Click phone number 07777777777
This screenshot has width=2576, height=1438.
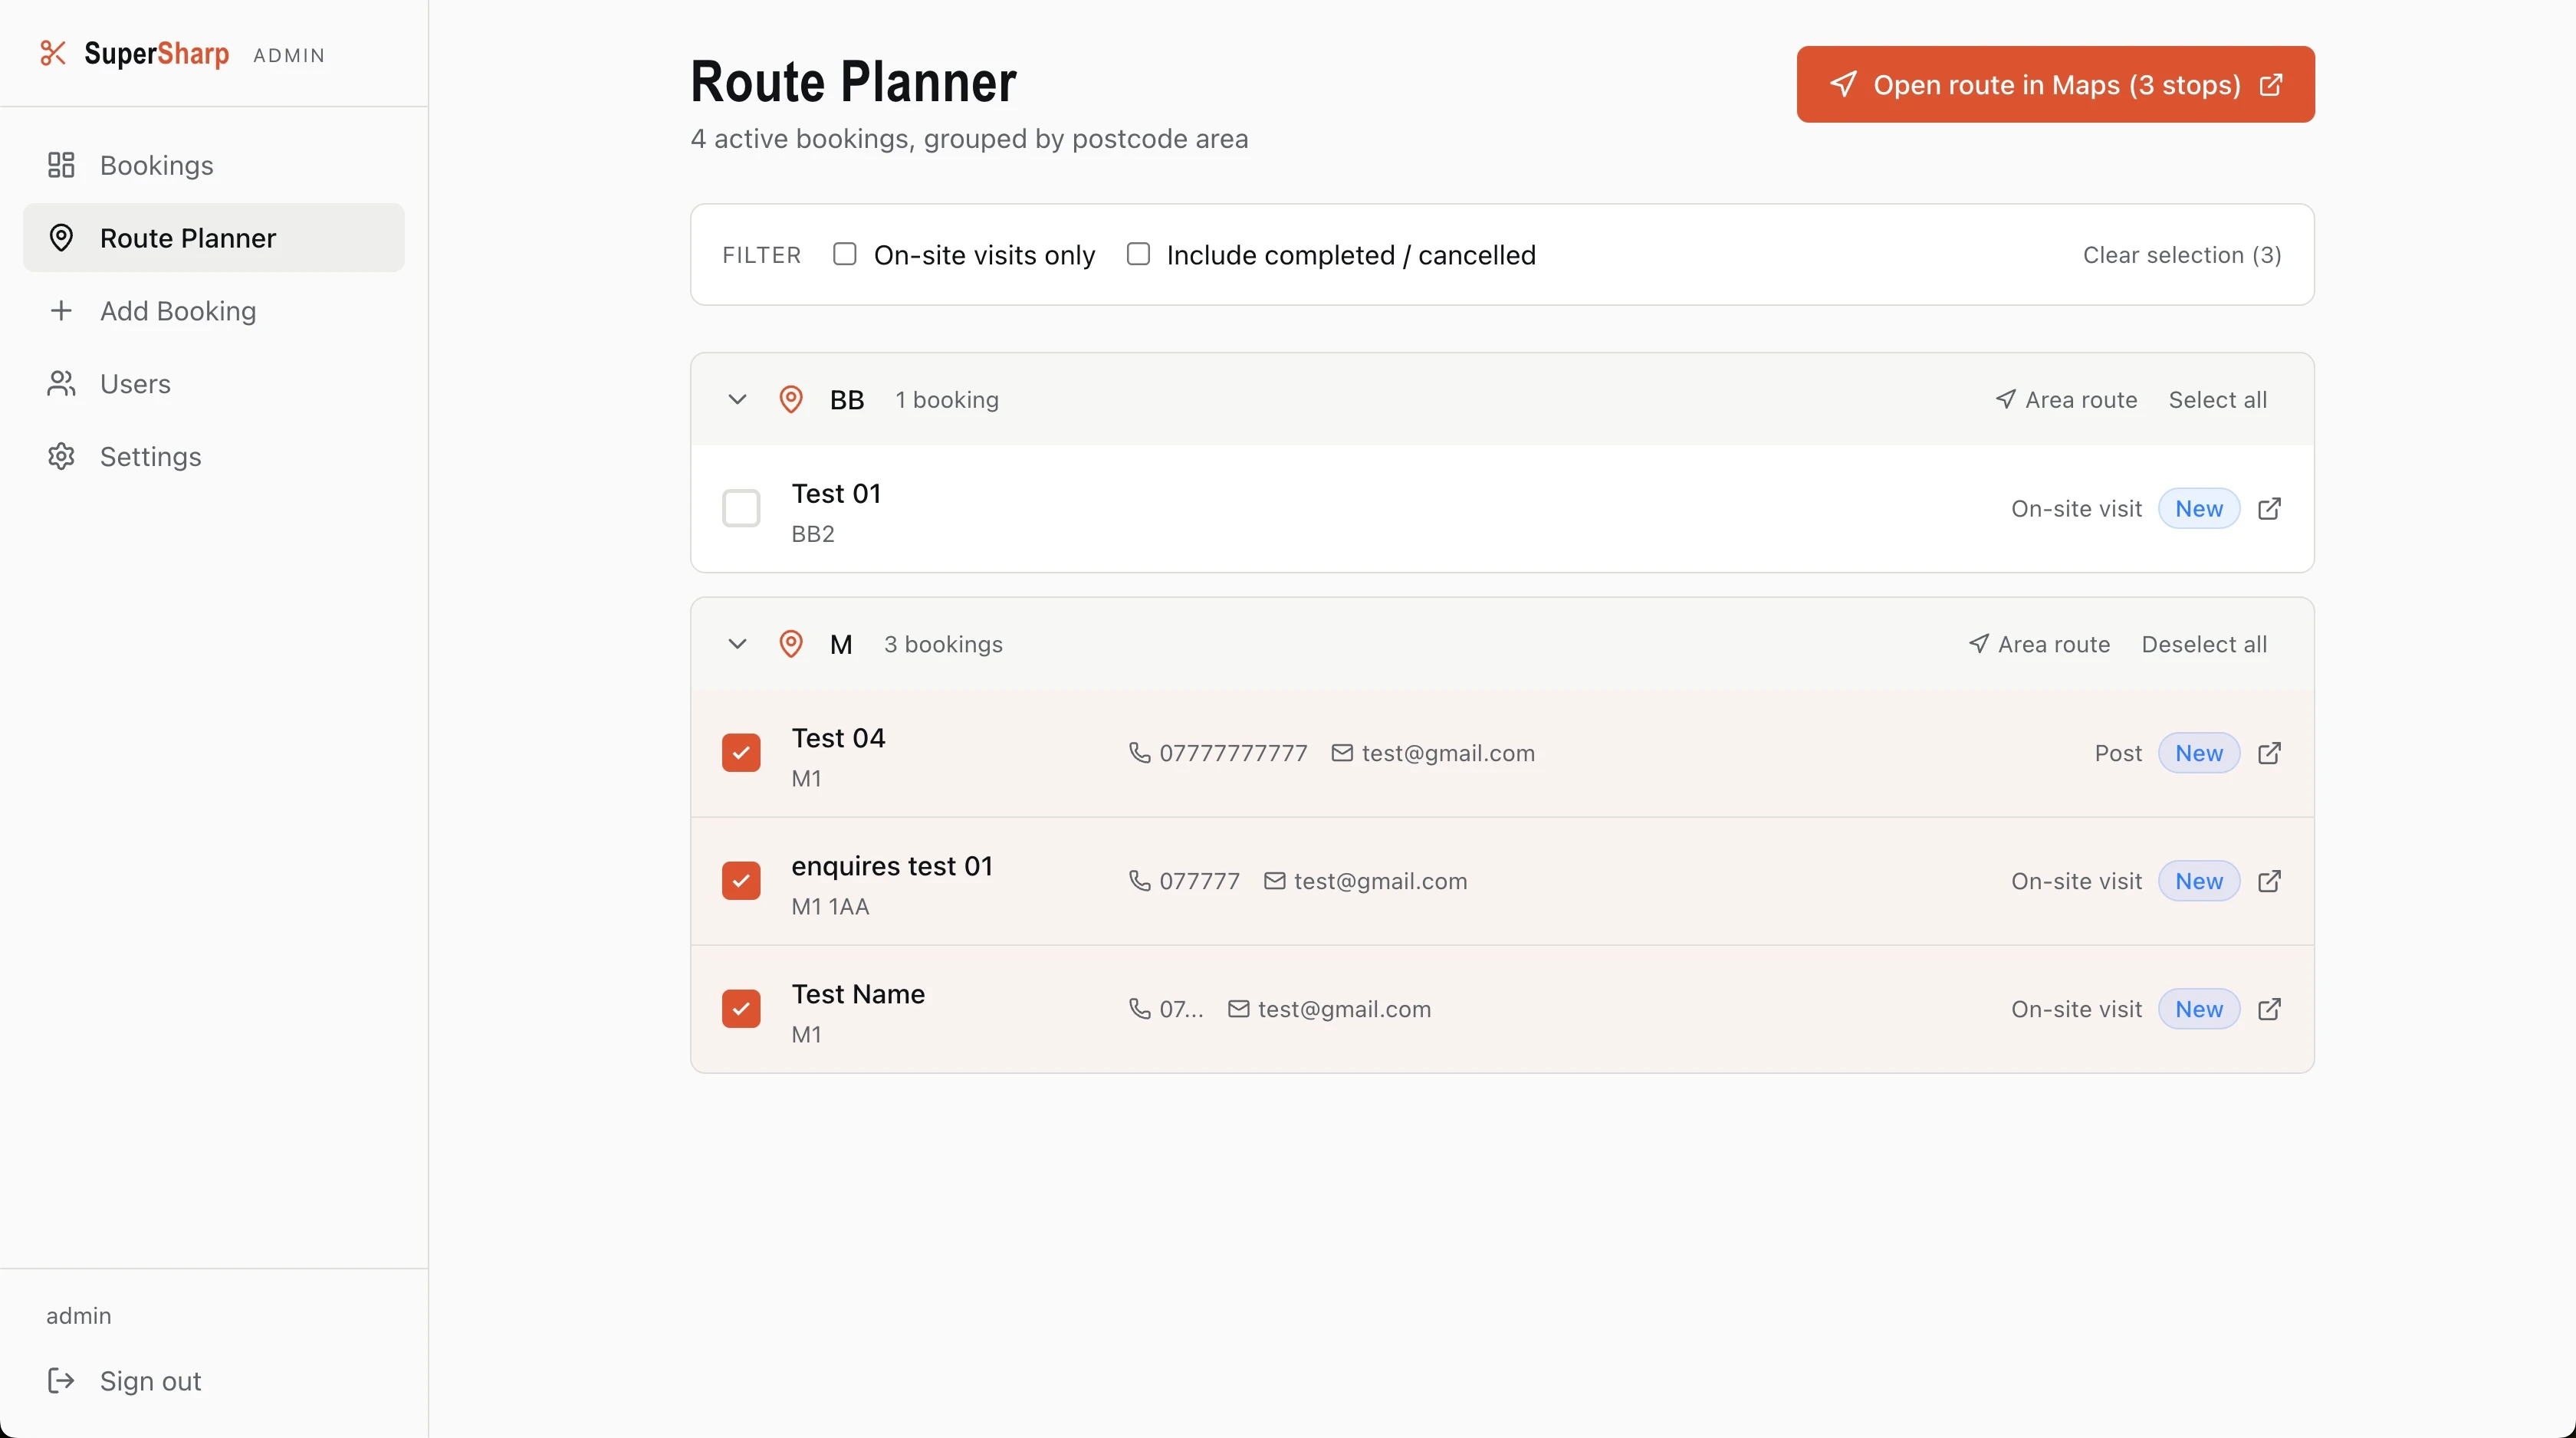point(1233,753)
